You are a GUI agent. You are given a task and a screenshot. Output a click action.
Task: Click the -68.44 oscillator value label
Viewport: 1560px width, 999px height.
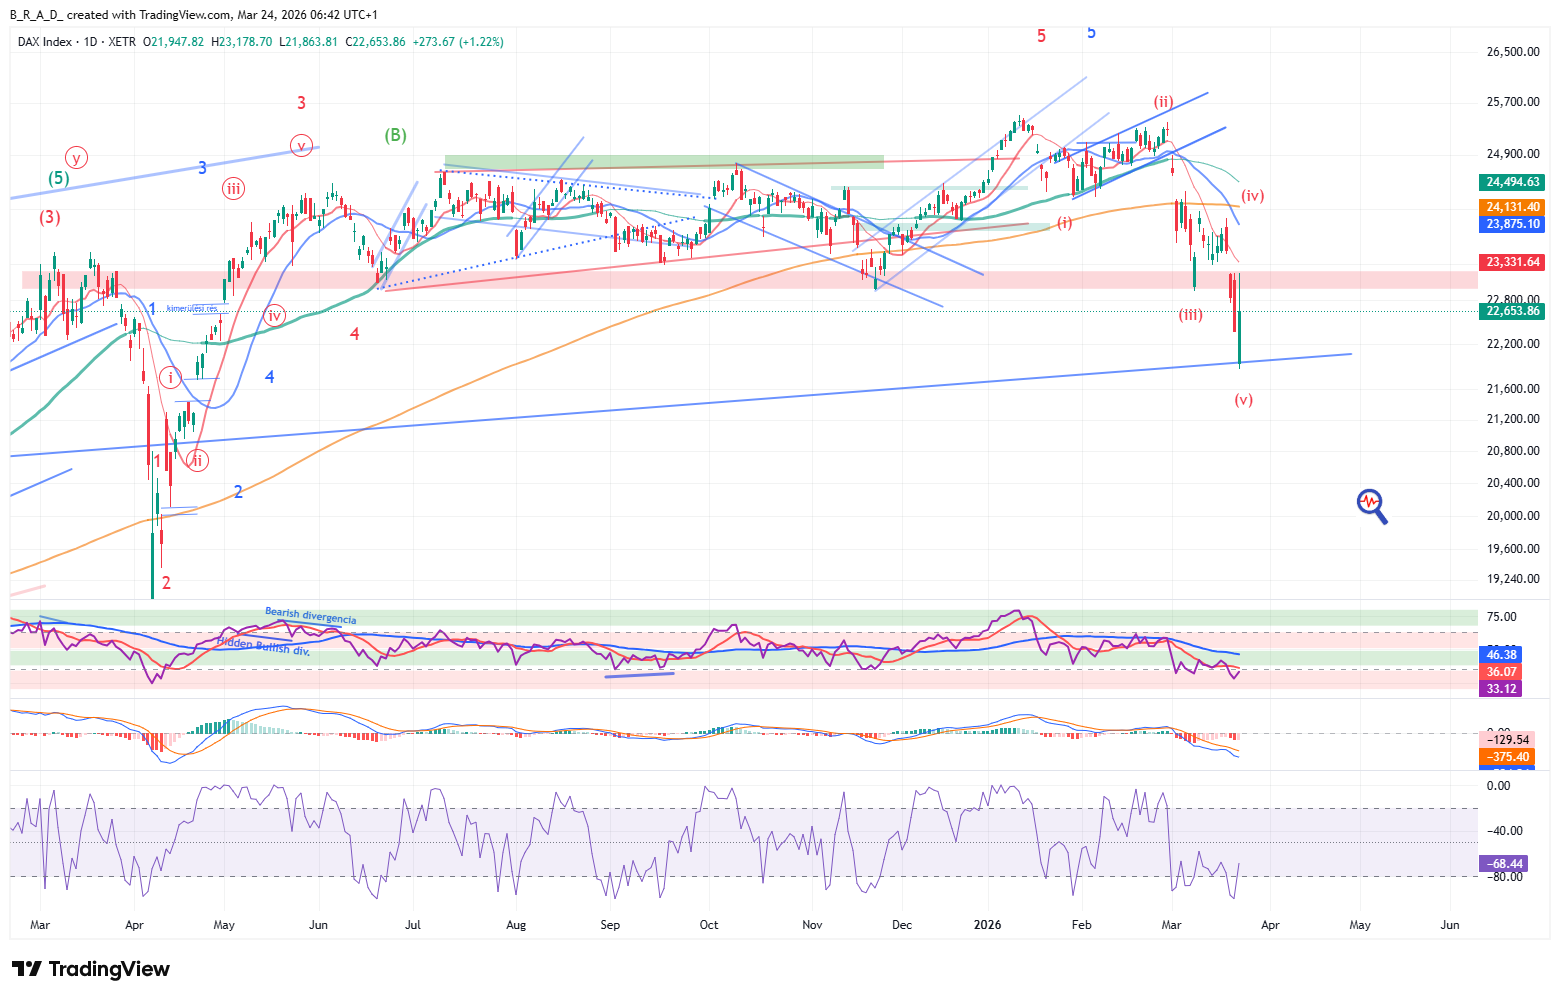tap(1503, 863)
